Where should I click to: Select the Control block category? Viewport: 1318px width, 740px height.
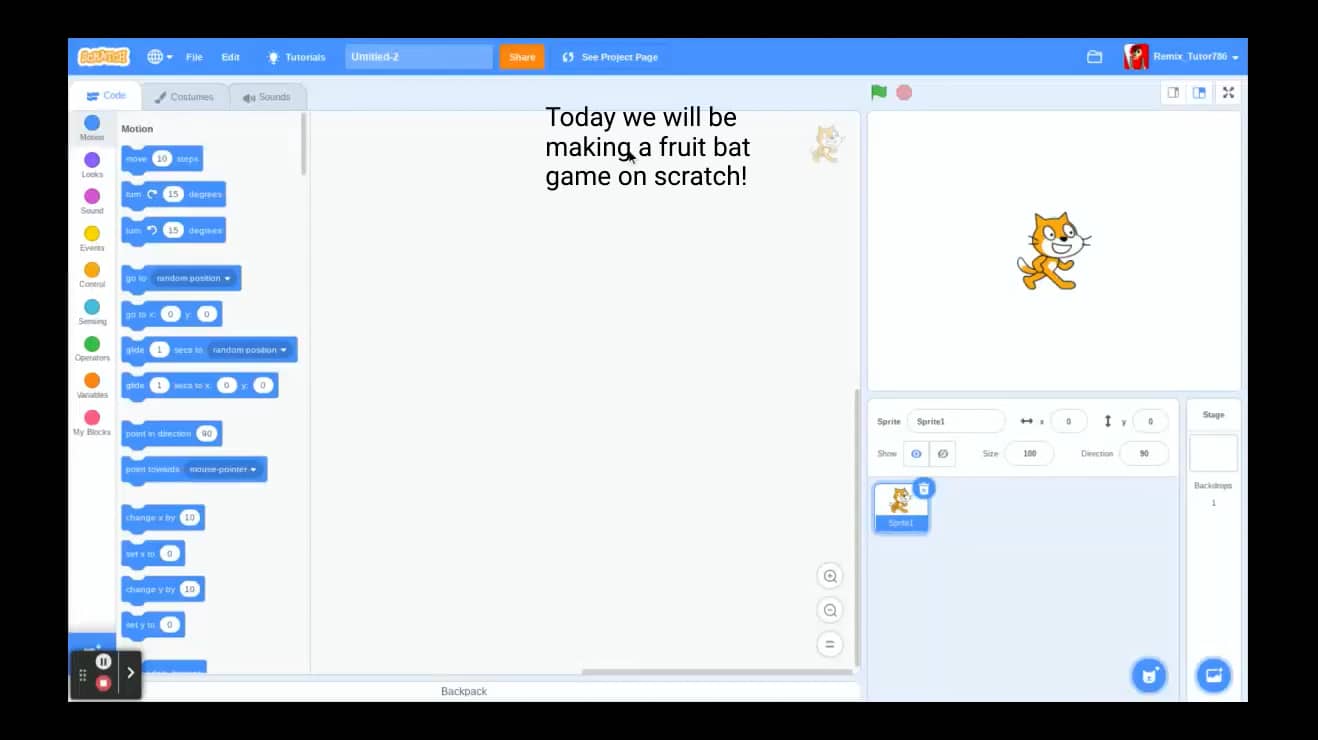click(92, 275)
